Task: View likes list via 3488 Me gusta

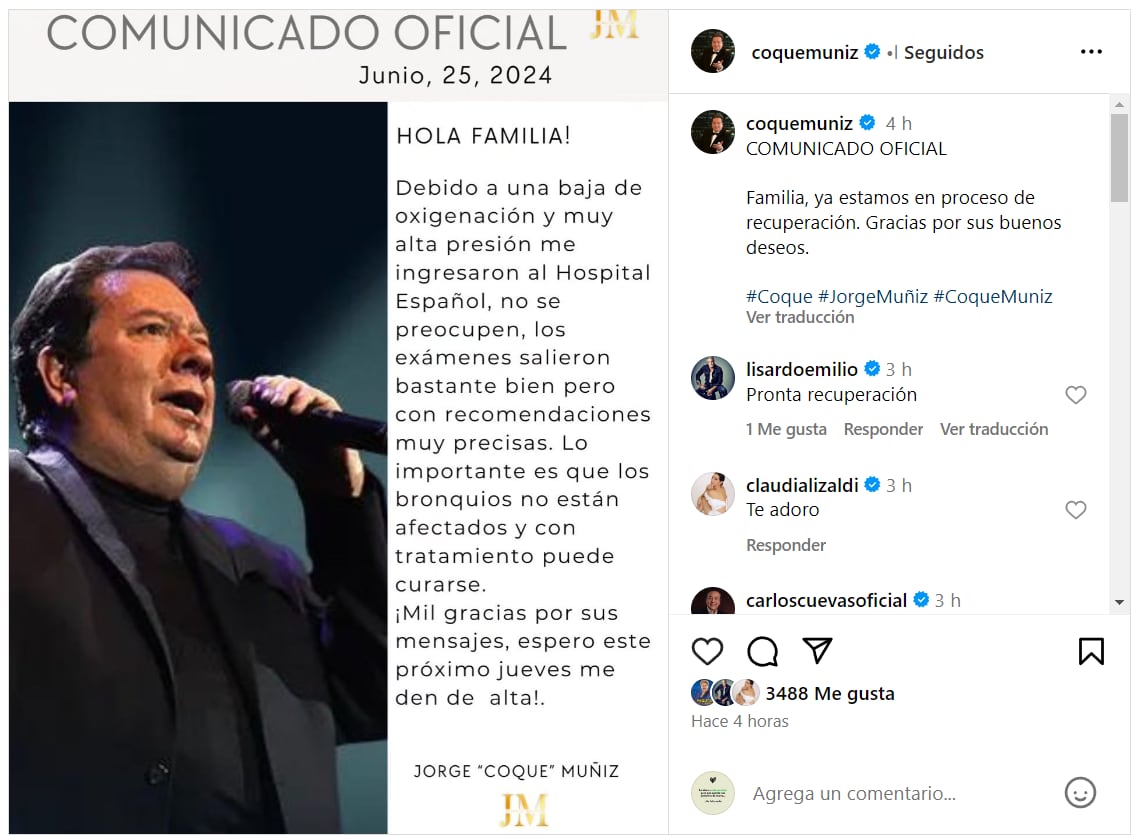Action: click(830, 694)
